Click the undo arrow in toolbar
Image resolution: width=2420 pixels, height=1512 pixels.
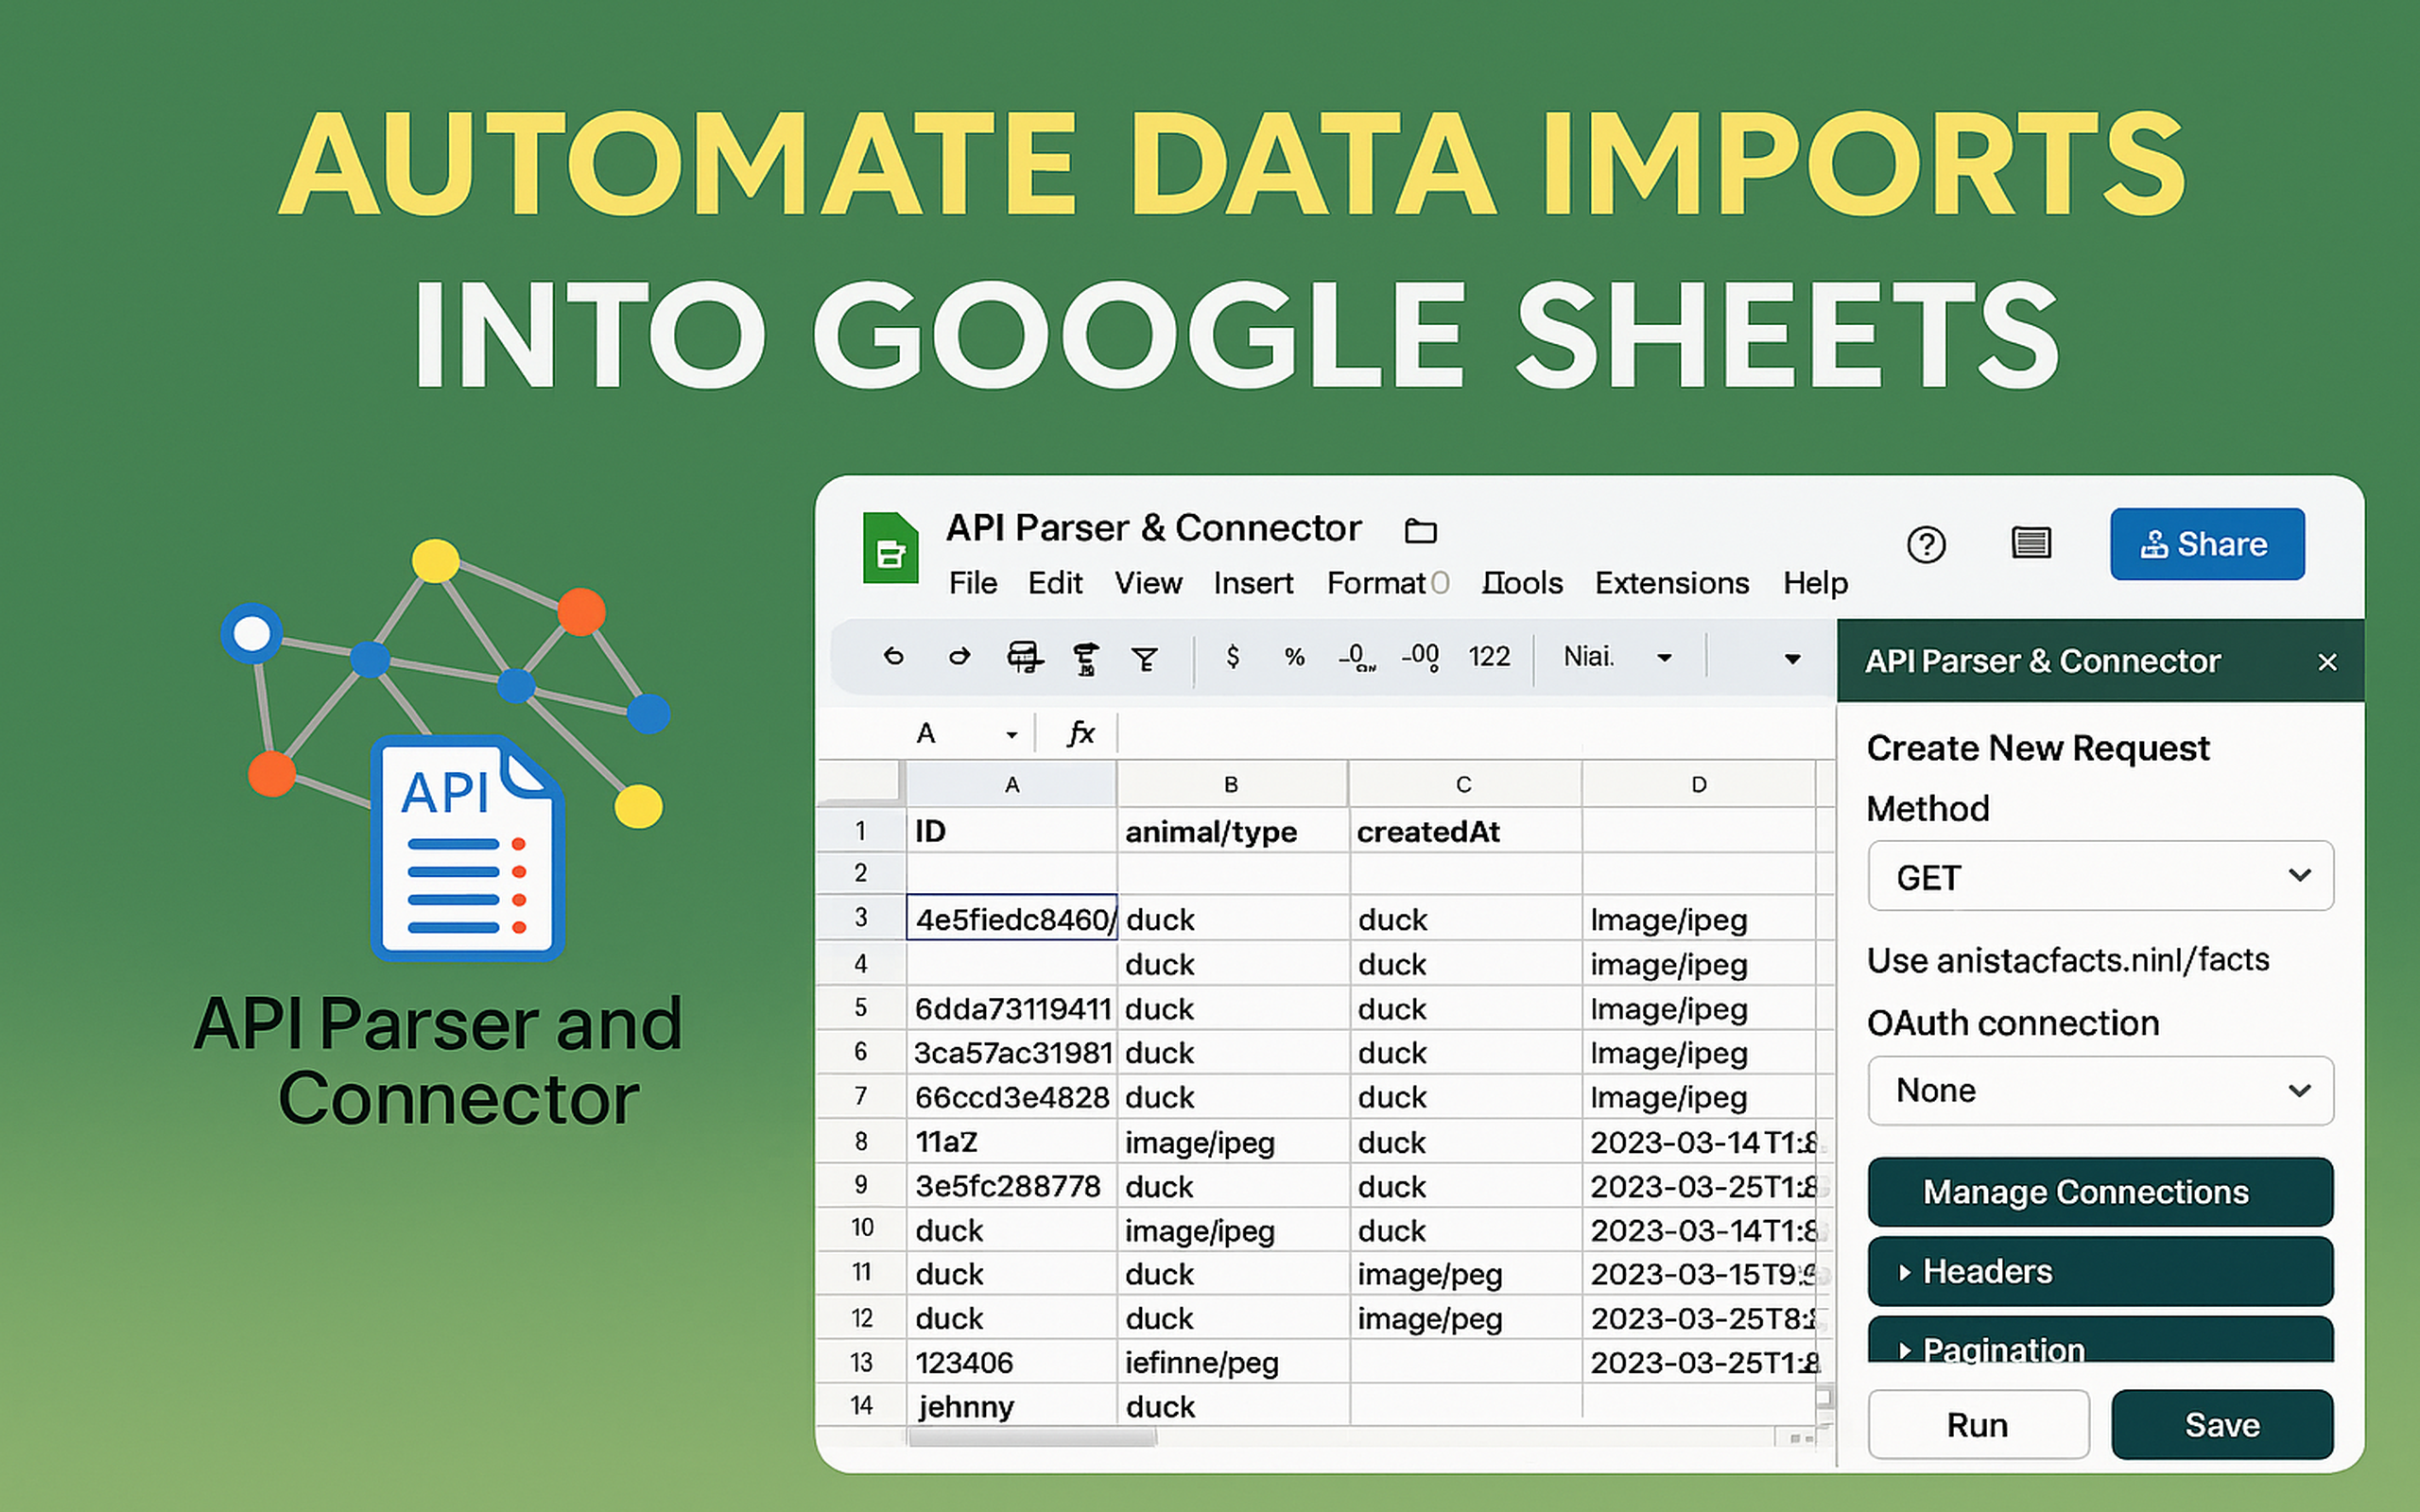(x=893, y=657)
